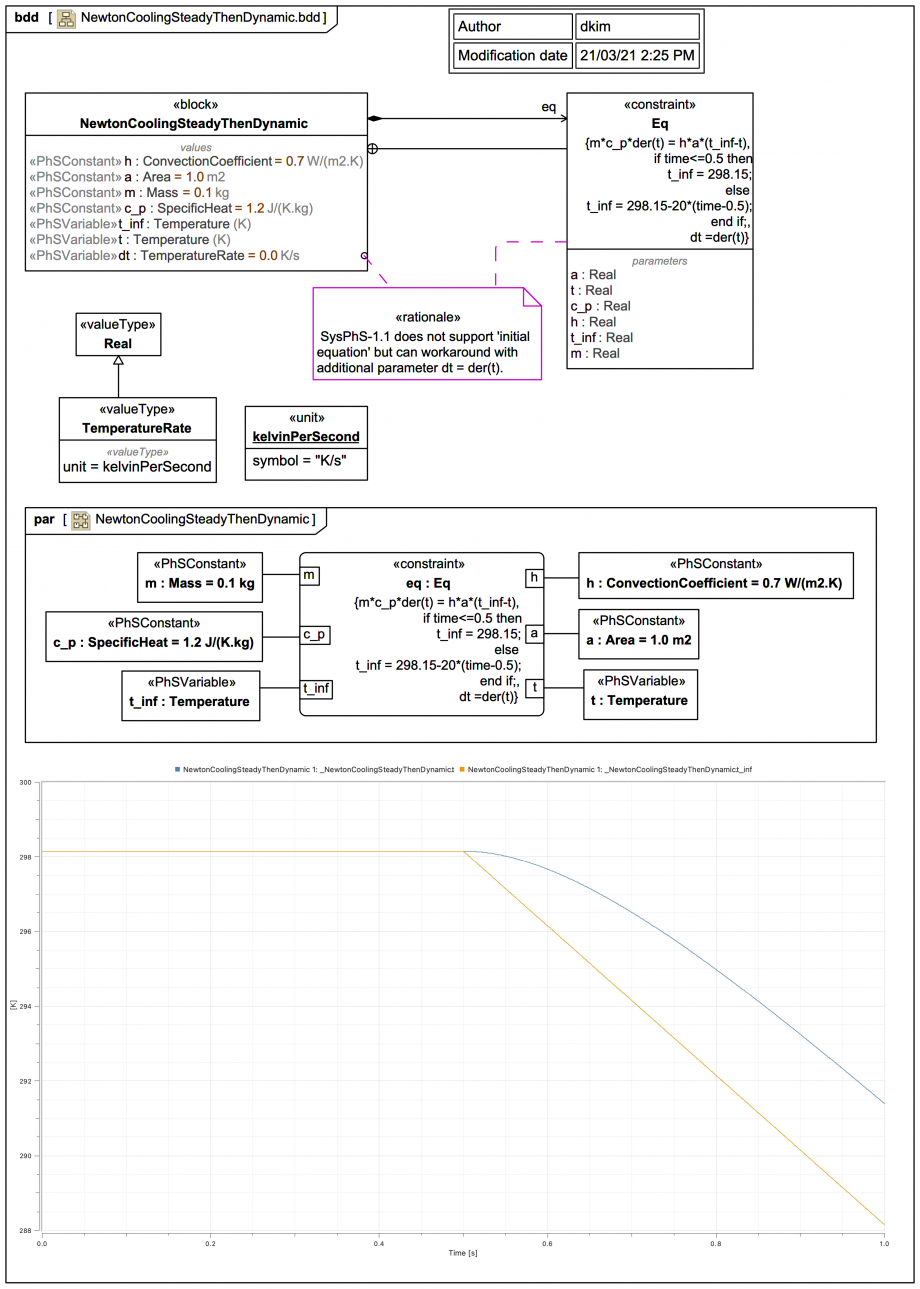Click the blue legend marker for the t series

[x=178, y=770]
